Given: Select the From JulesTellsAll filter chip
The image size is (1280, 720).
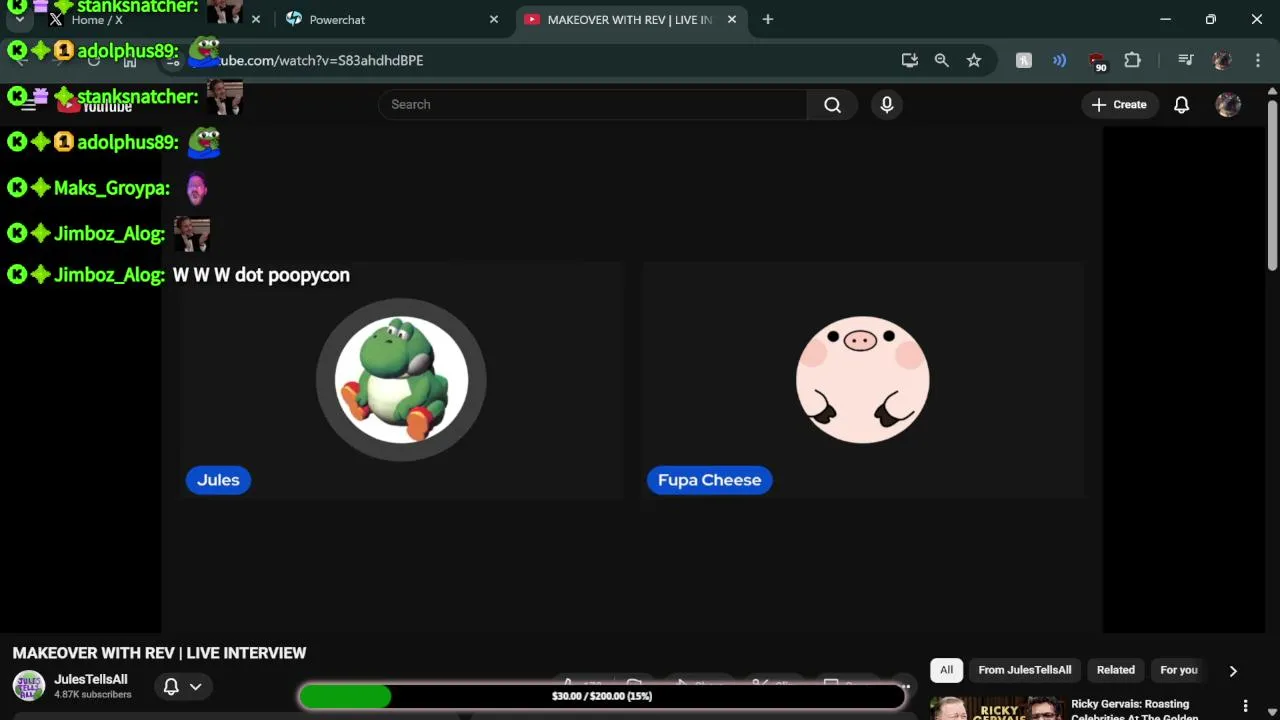Looking at the screenshot, I should coord(1024,670).
